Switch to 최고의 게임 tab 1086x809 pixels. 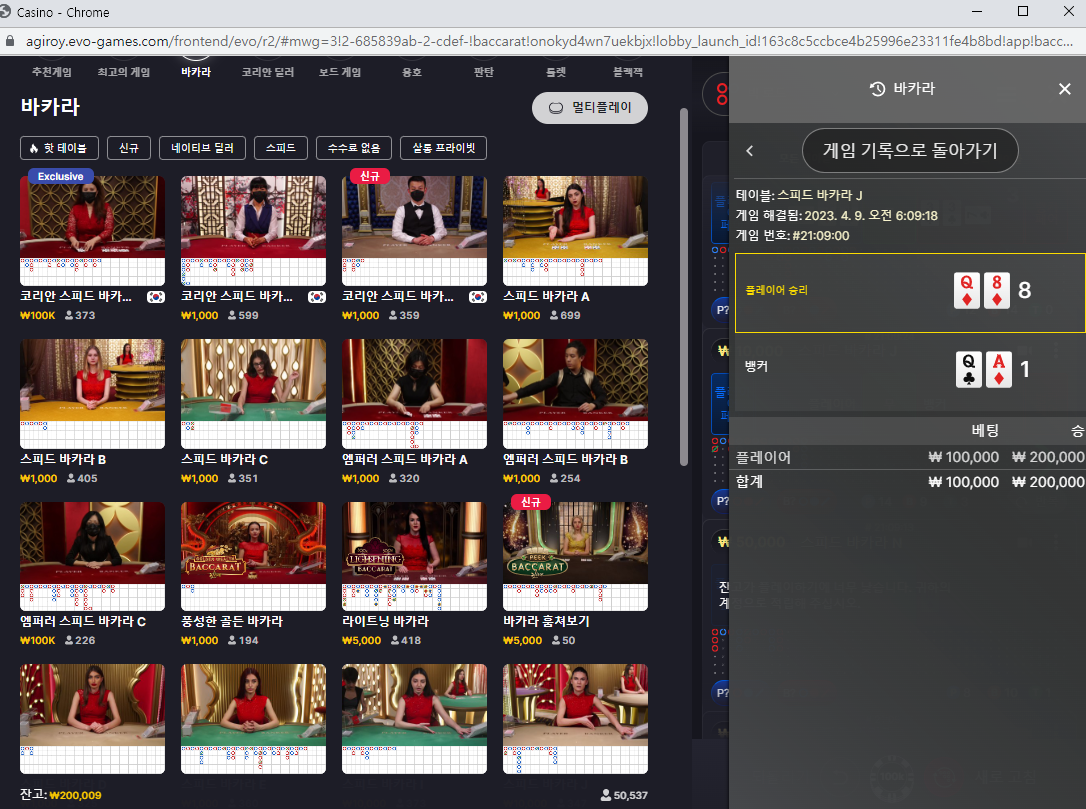pos(123,72)
